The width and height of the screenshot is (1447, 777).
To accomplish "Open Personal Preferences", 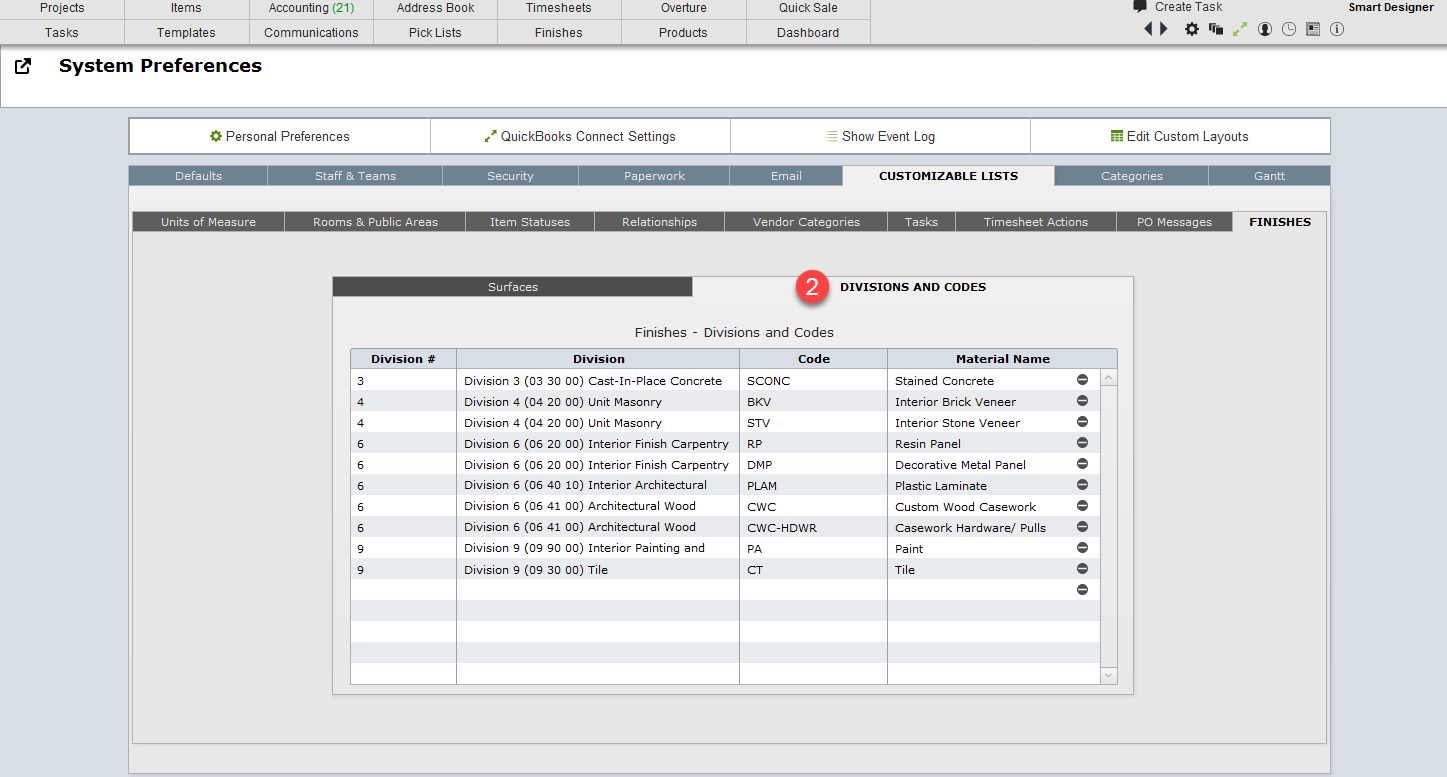I will click(x=280, y=136).
